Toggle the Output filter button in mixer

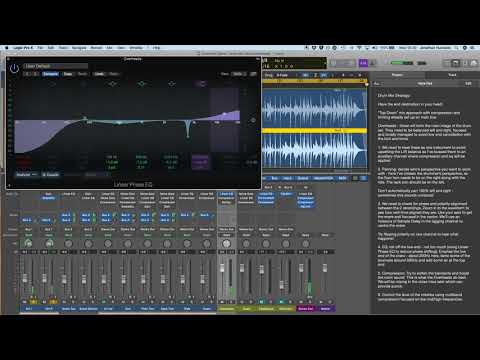coord(303,178)
